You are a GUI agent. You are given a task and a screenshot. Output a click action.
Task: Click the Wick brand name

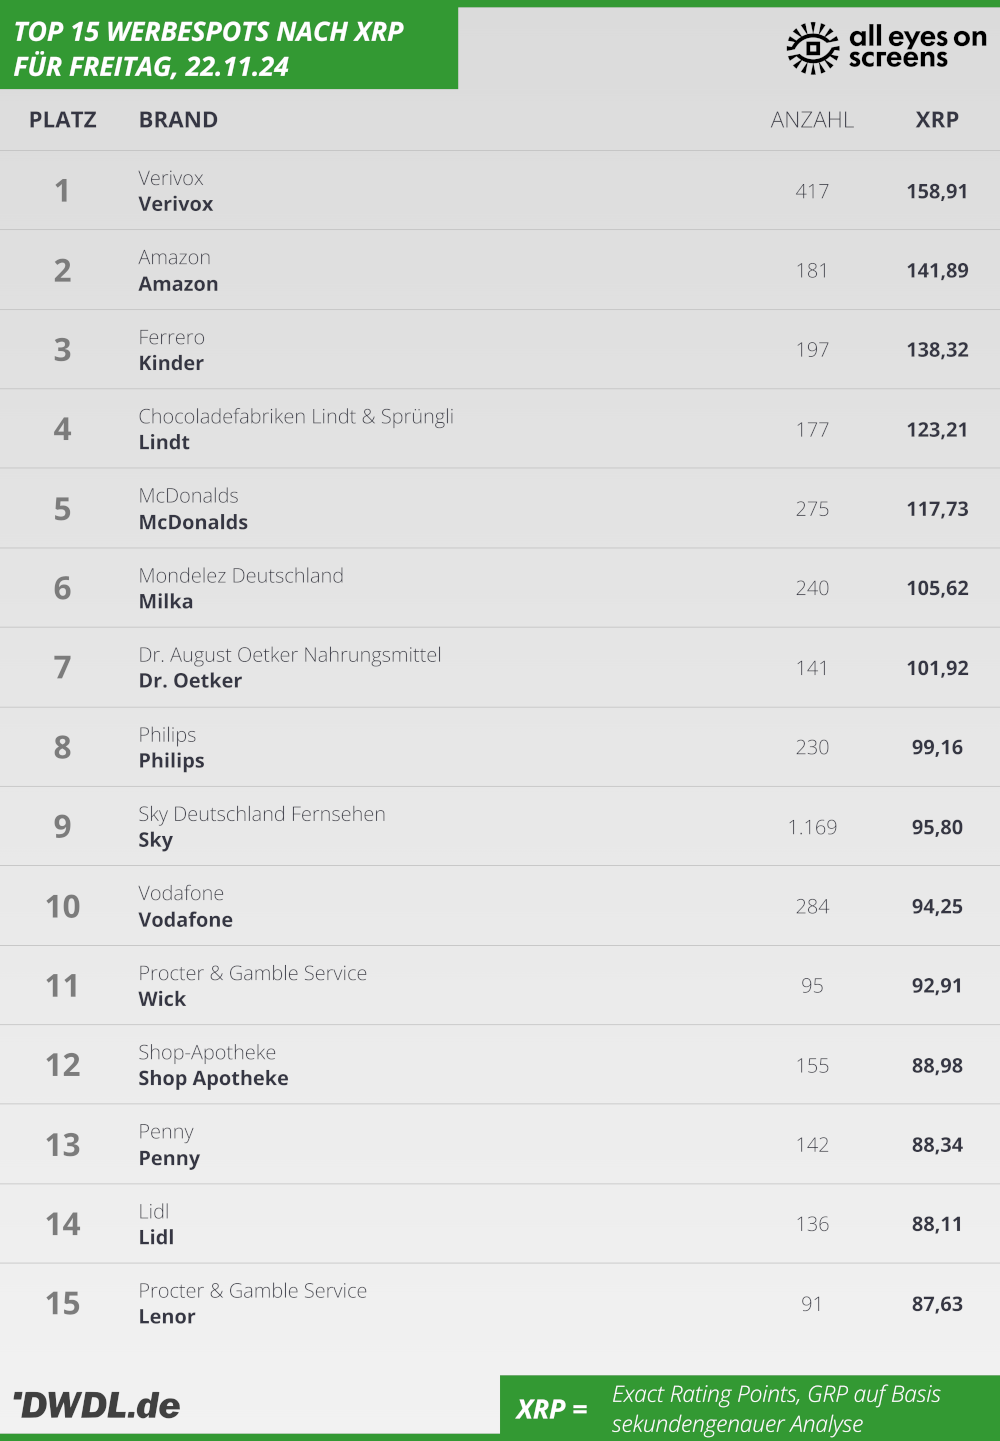click(x=162, y=999)
